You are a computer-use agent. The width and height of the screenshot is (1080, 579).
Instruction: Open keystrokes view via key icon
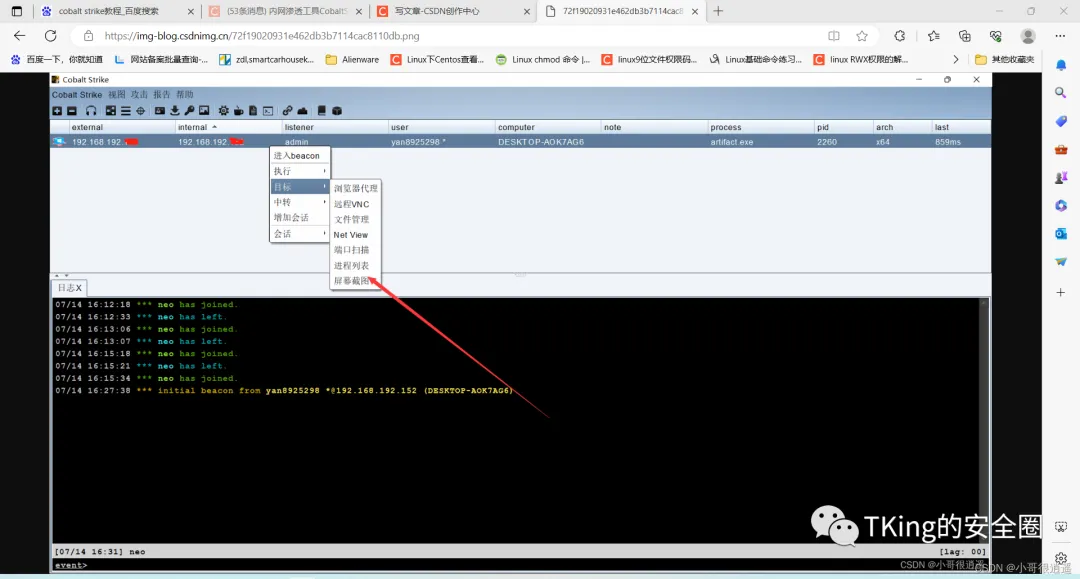click(x=189, y=111)
